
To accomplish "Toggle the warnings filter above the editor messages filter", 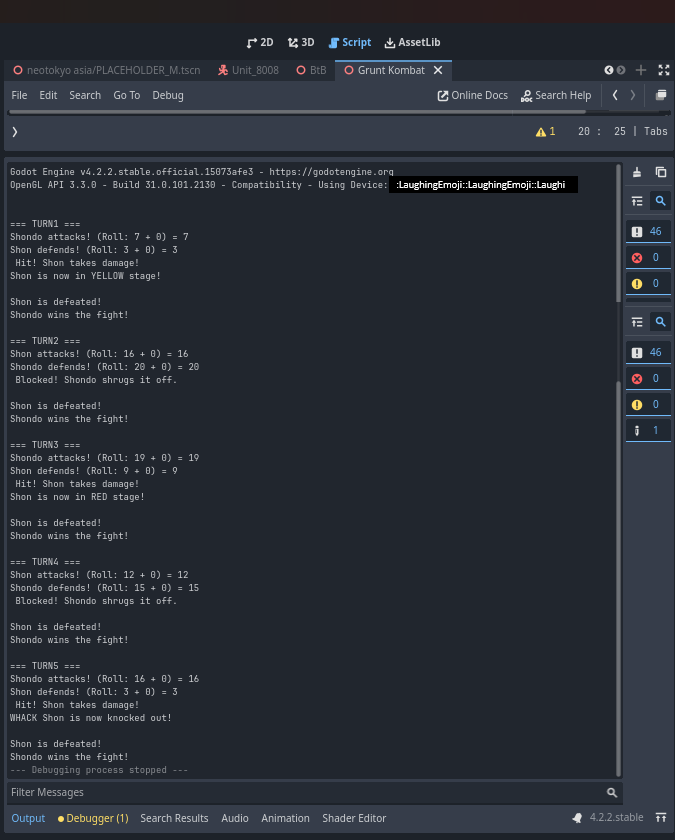I will point(648,404).
